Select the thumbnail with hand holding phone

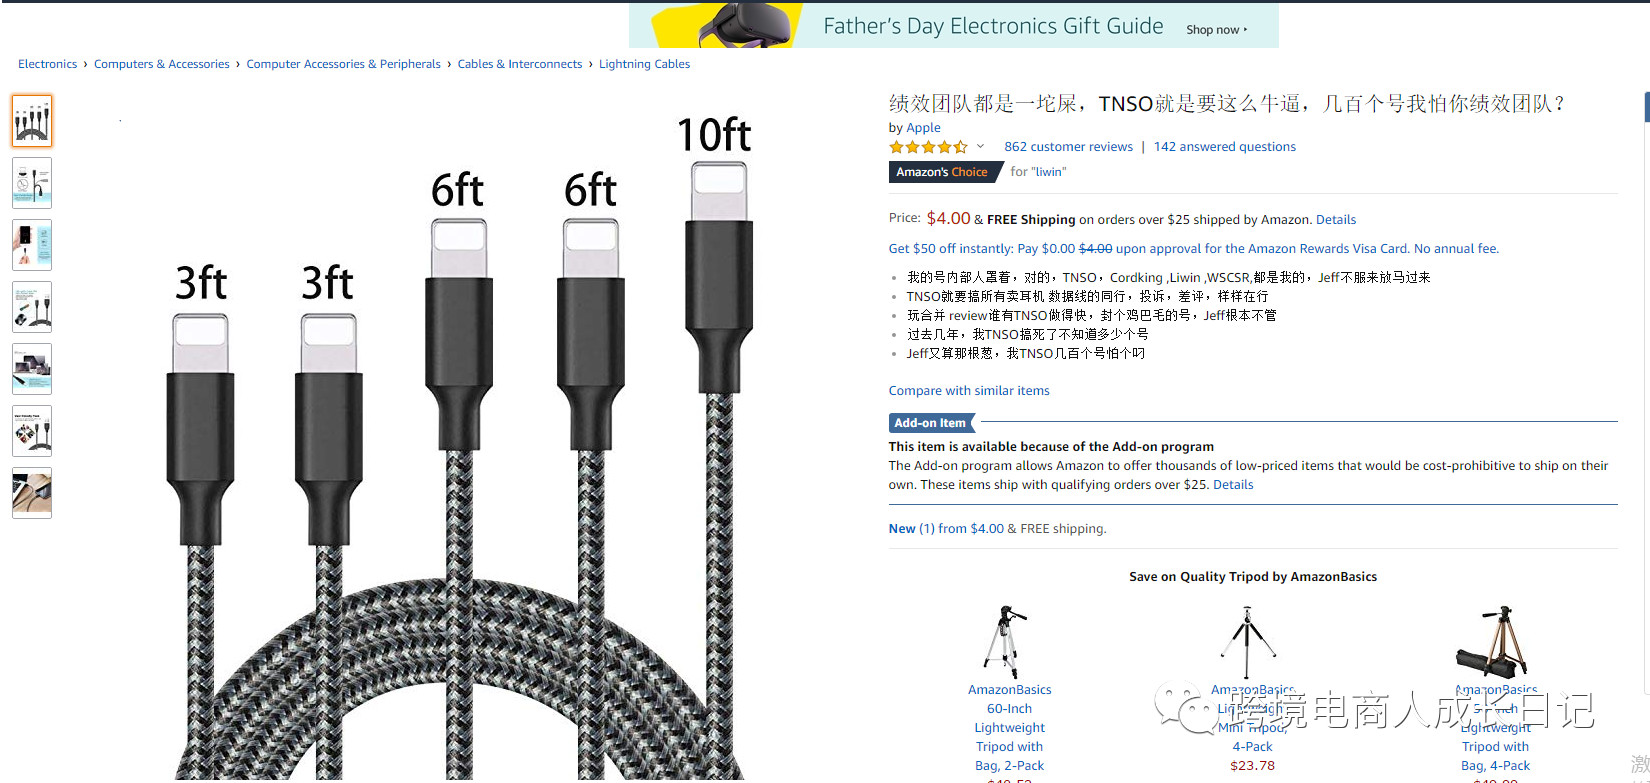click(x=32, y=245)
